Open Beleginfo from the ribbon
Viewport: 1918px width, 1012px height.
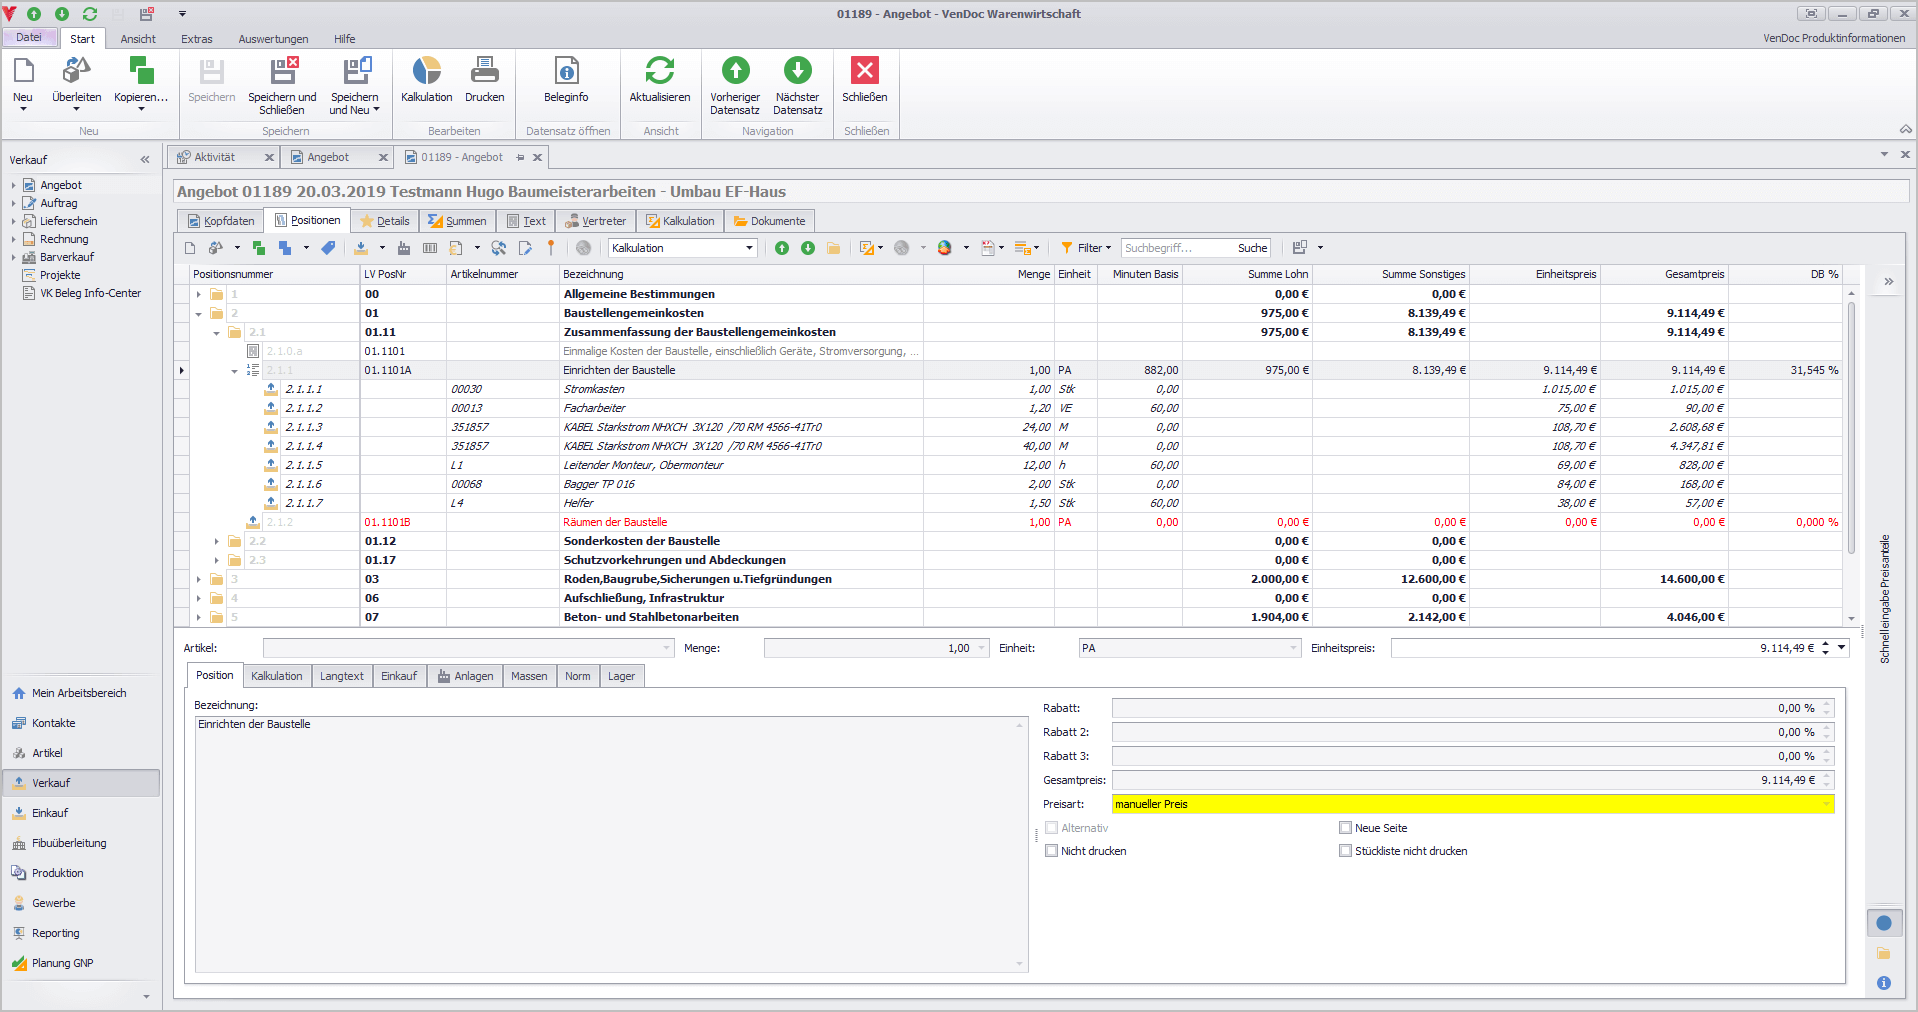coord(566,71)
